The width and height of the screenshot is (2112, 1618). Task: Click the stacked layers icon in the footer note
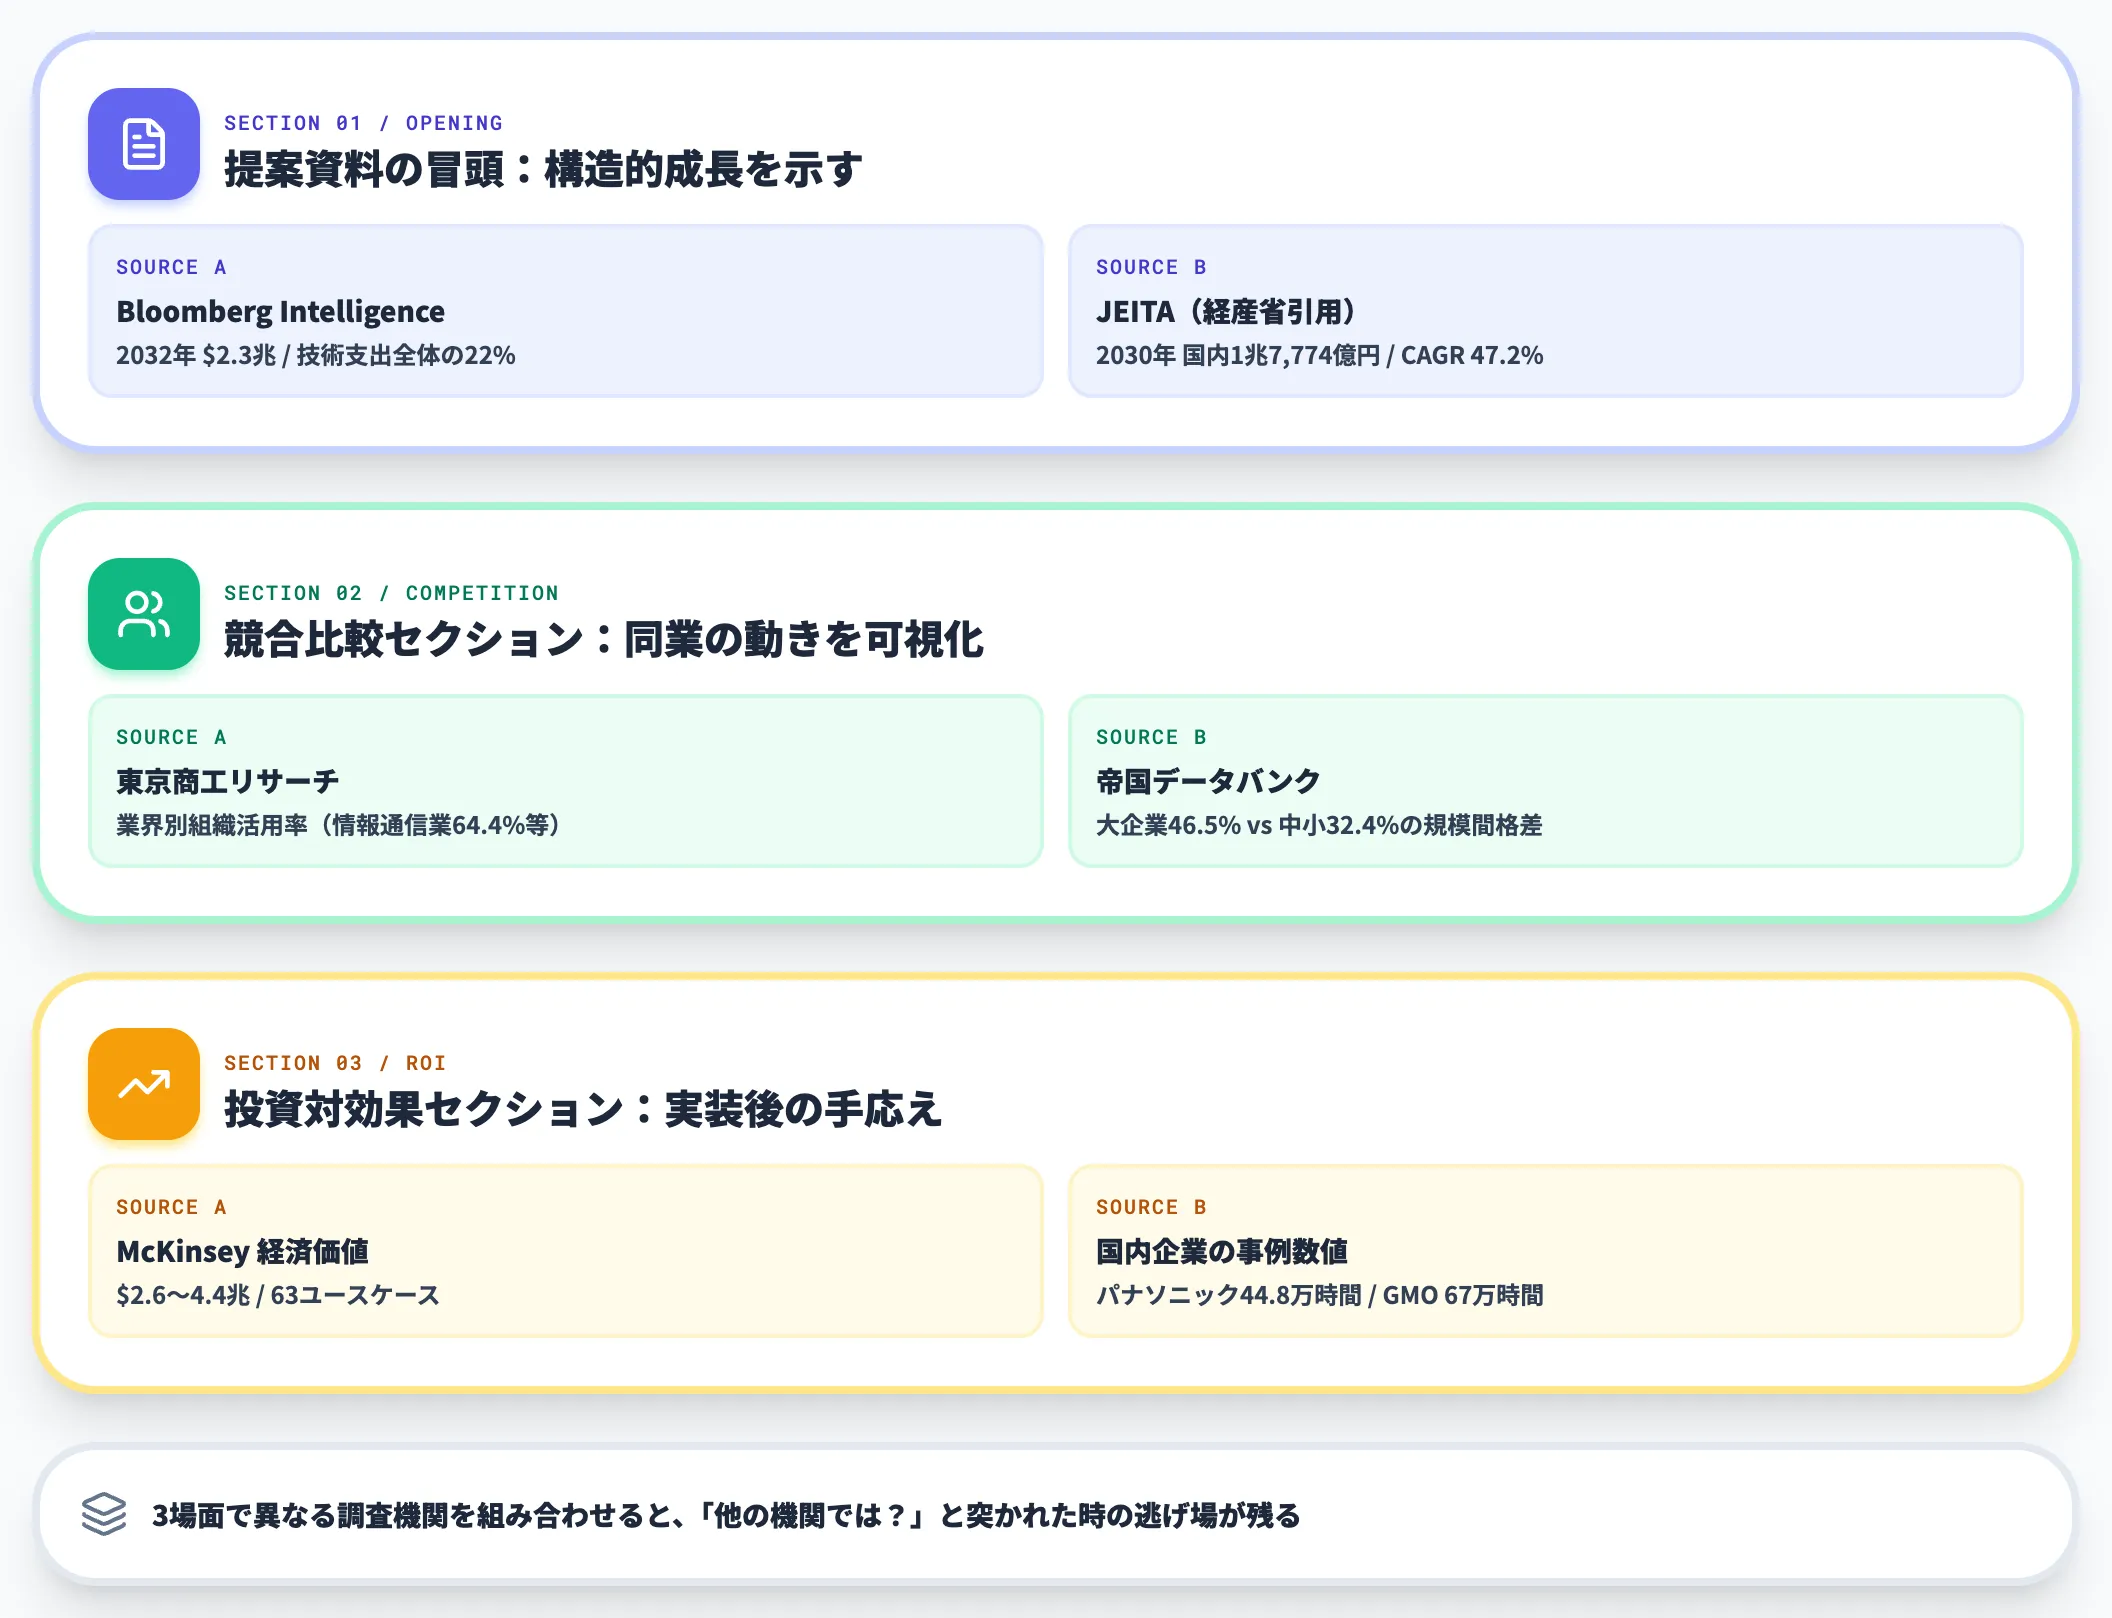pyautogui.click(x=104, y=1514)
